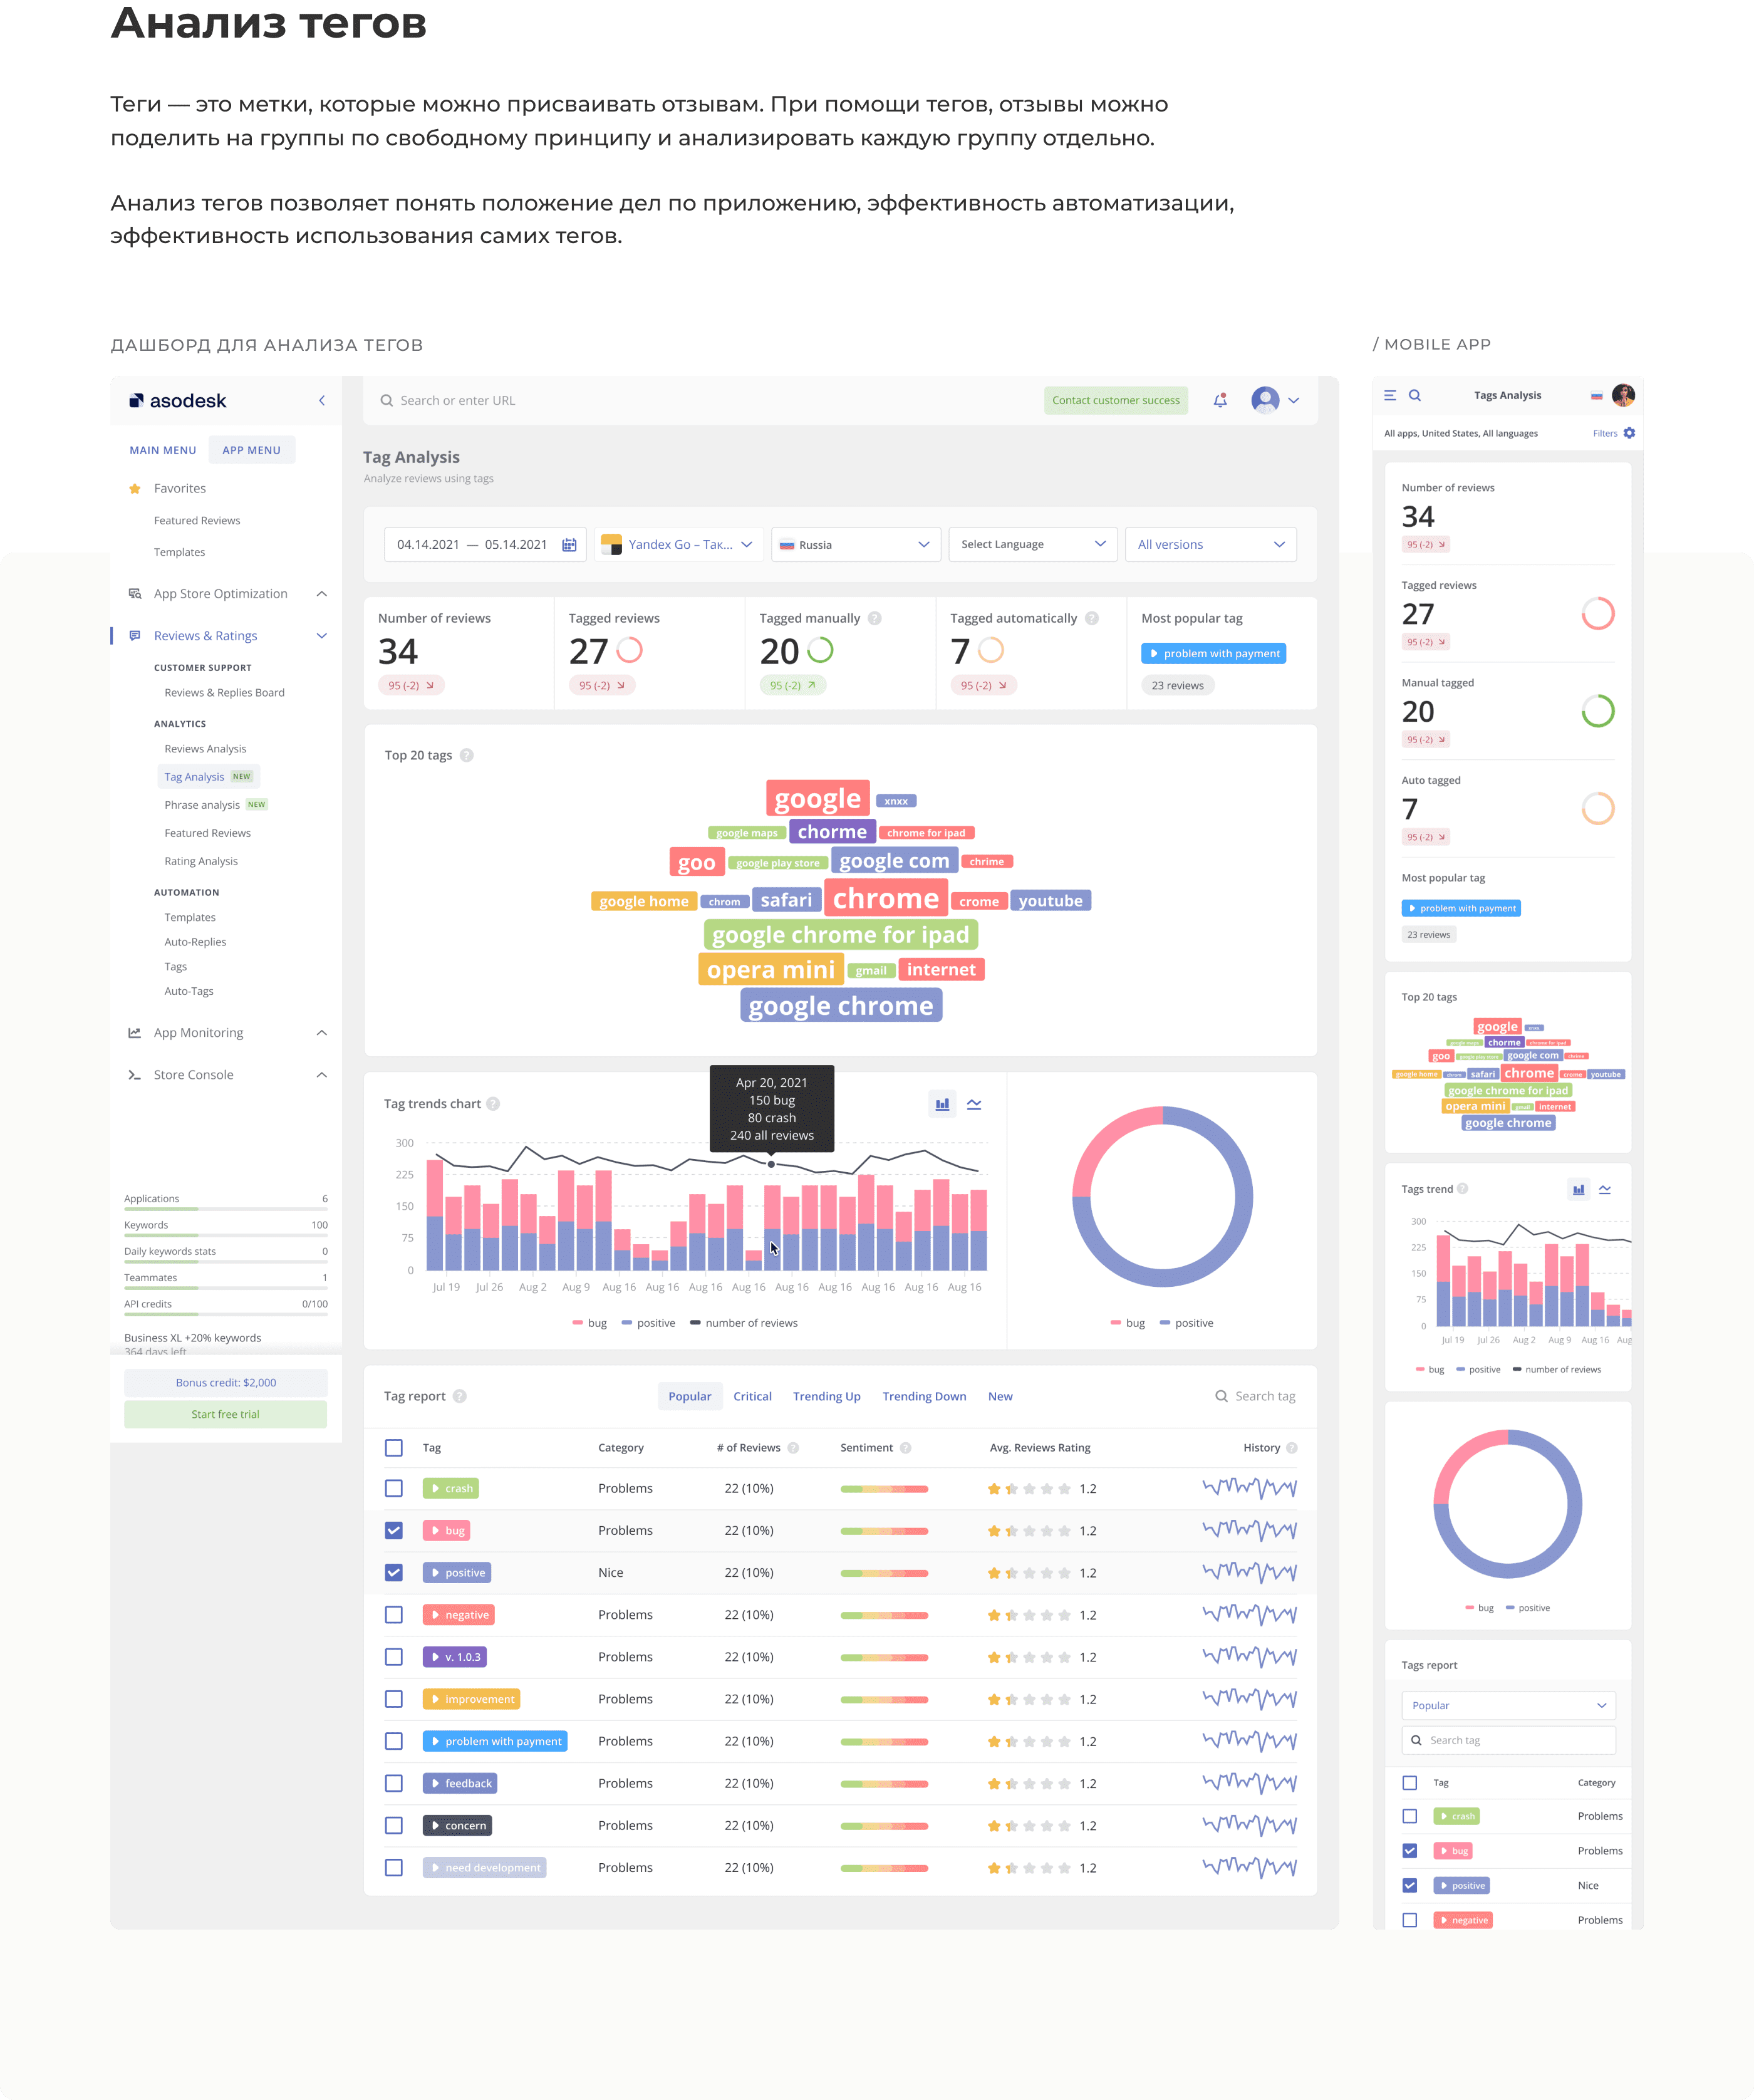Collapse the App Store Optimization section
This screenshot has height=2100, width=1754.
321,593
